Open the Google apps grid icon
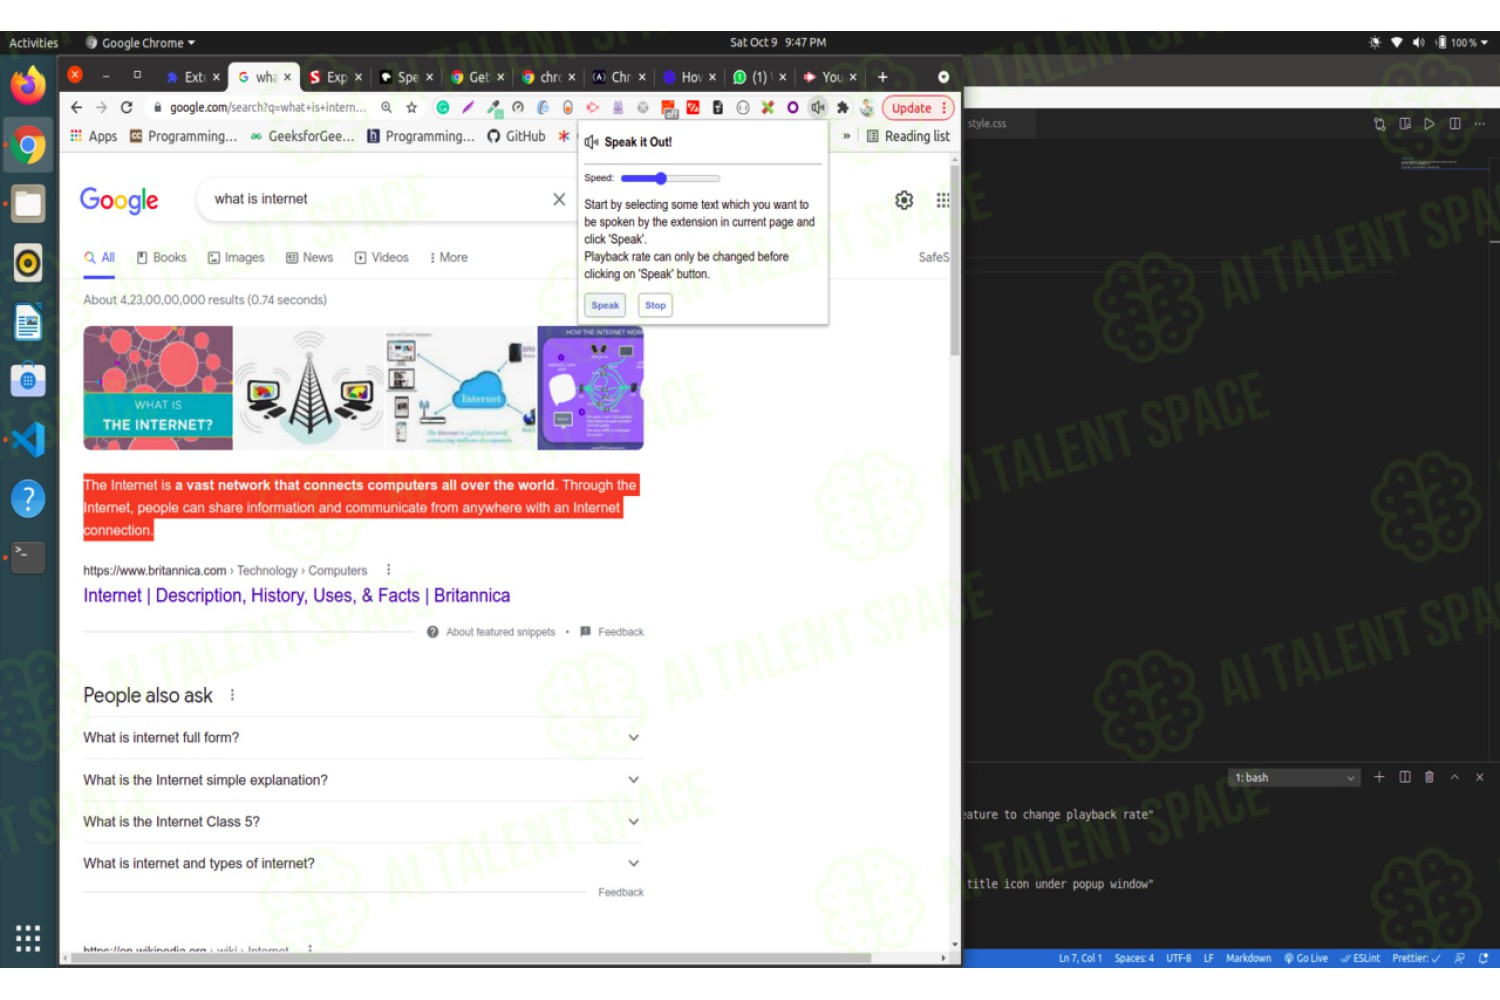Image resolution: width=1500 pixels, height=1000 pixels. [x=943, y=200]
